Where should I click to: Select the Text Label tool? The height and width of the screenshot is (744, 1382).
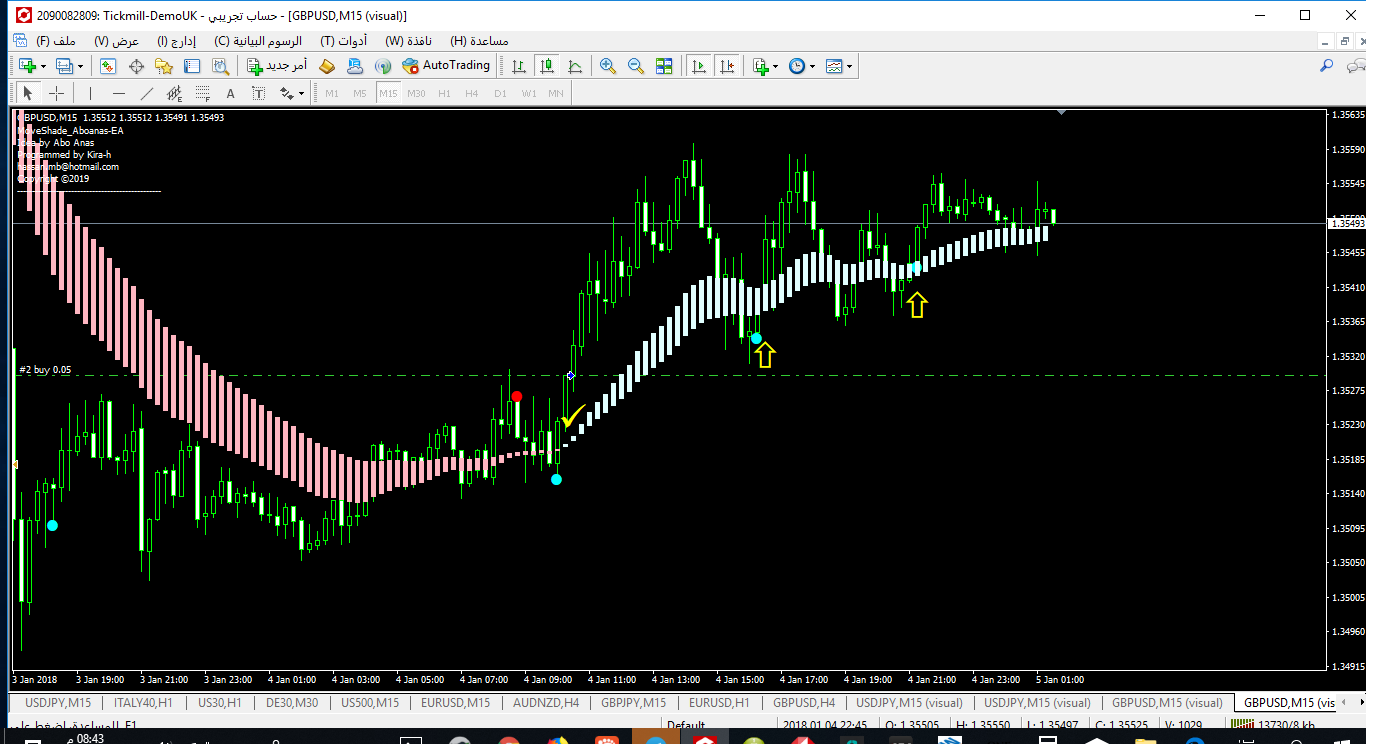(258, 93)
